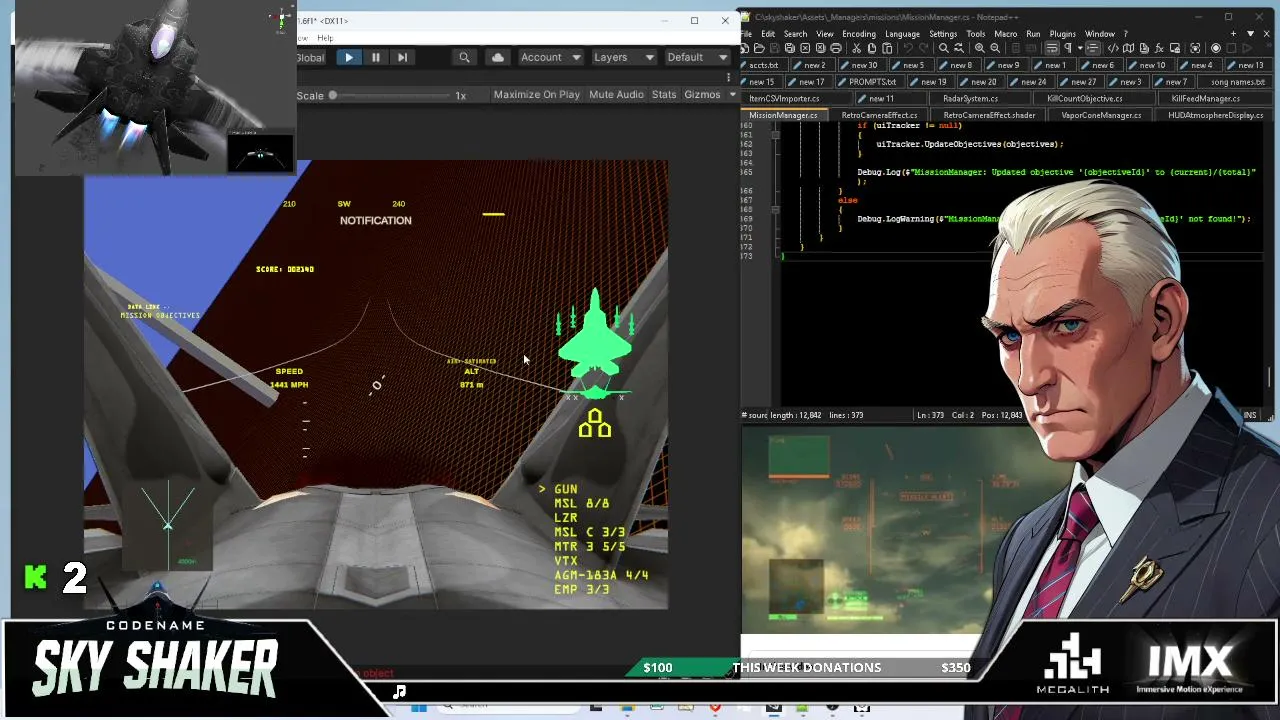
Task: Toggle Maximize On Play in Game view
Action: [536, 95]
